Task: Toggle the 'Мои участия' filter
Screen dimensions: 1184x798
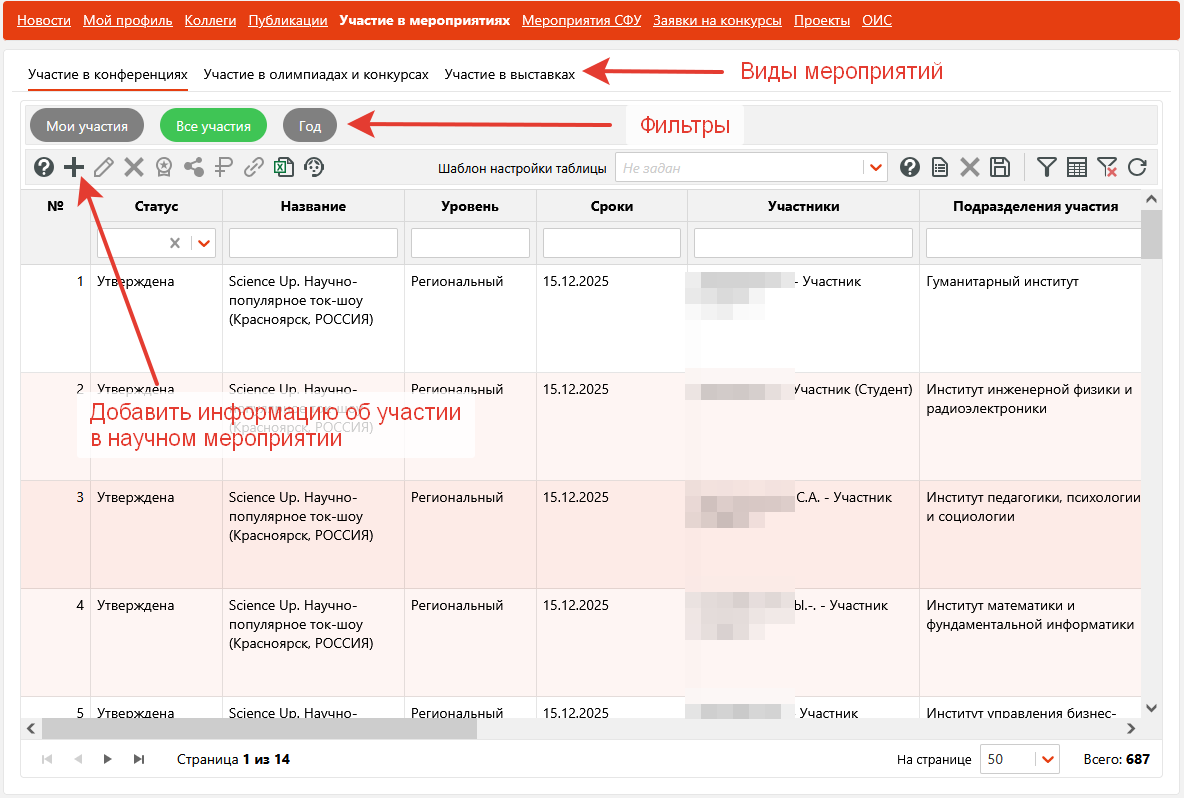Action: [x=87, y=126]
